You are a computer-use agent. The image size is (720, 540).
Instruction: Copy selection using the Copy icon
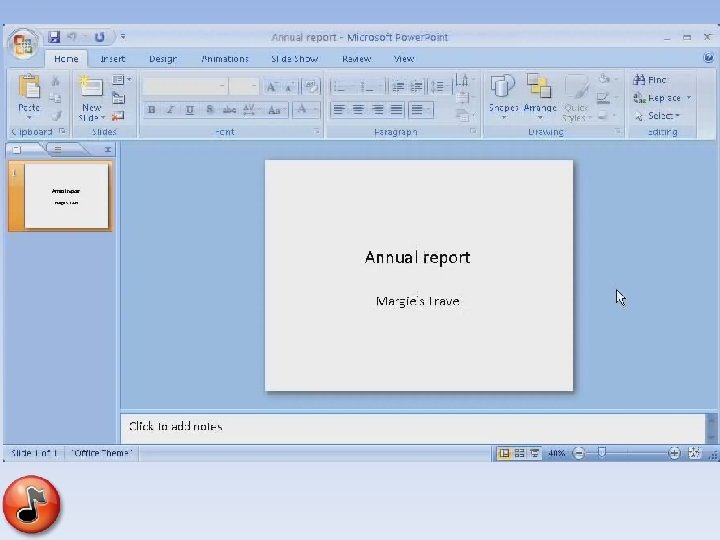(x=56, y=98)
